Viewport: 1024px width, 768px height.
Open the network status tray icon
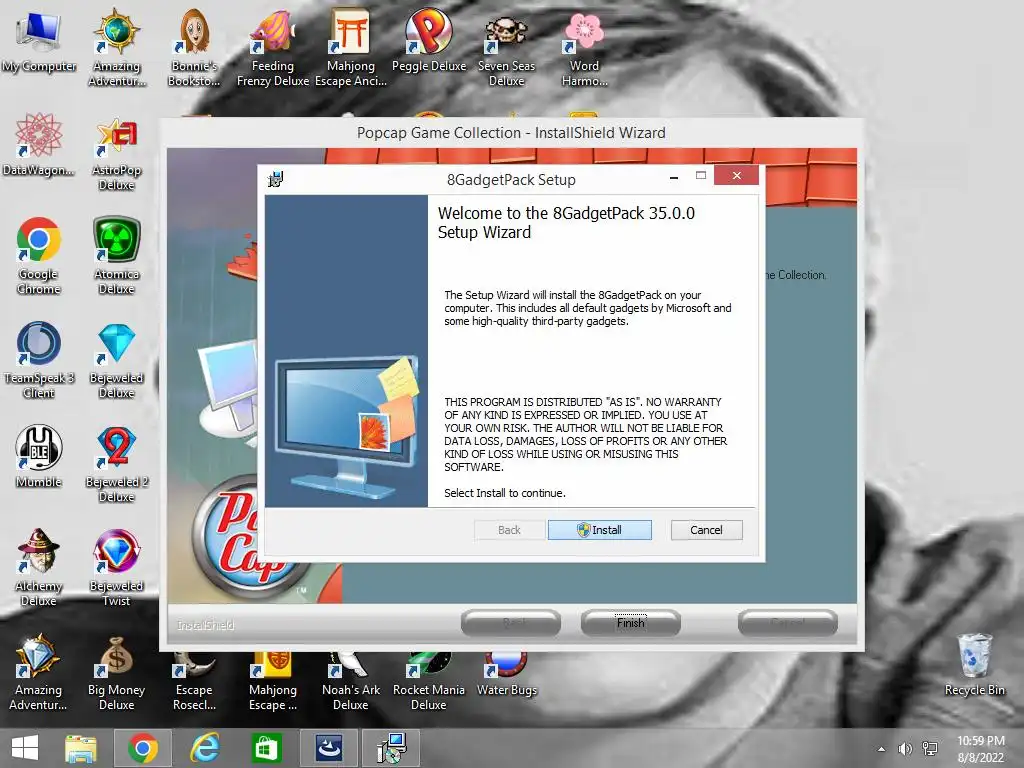pyautogui.click(x=930, y=749)
